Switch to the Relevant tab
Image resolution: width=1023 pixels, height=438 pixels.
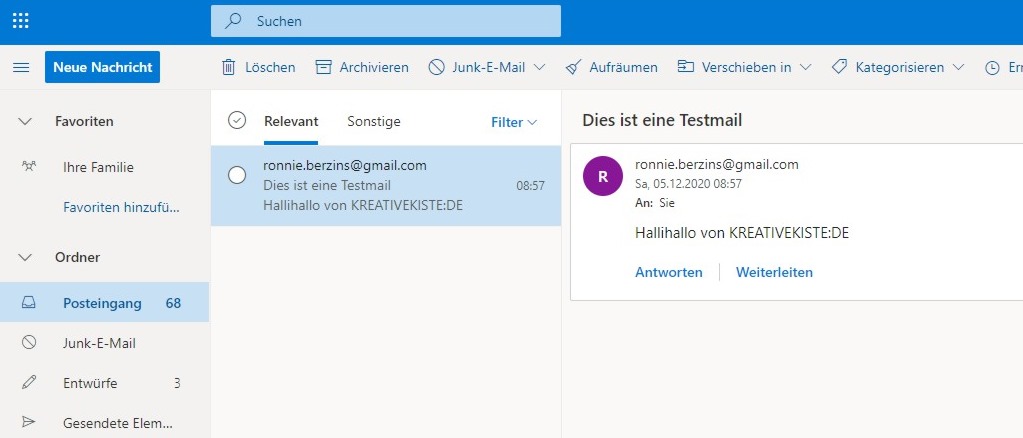tap(291, 121)
